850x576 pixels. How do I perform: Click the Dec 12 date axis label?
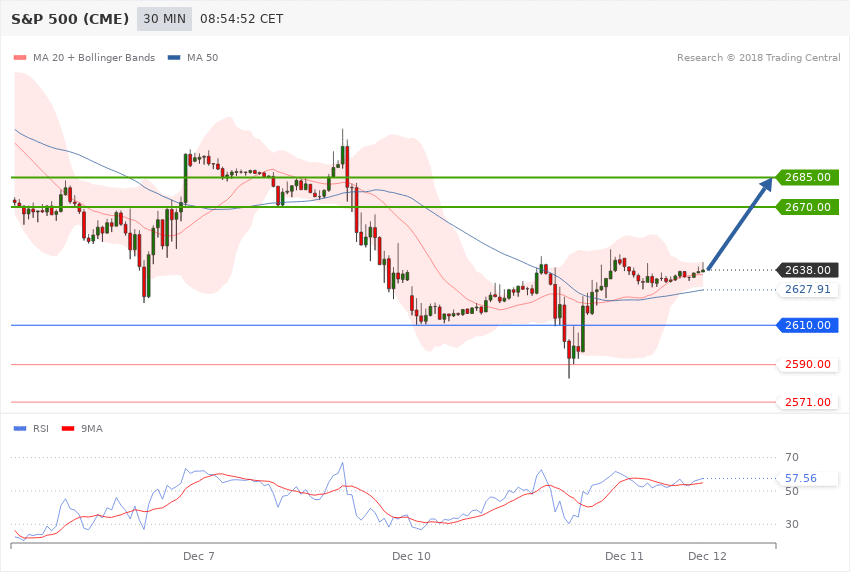707,556
